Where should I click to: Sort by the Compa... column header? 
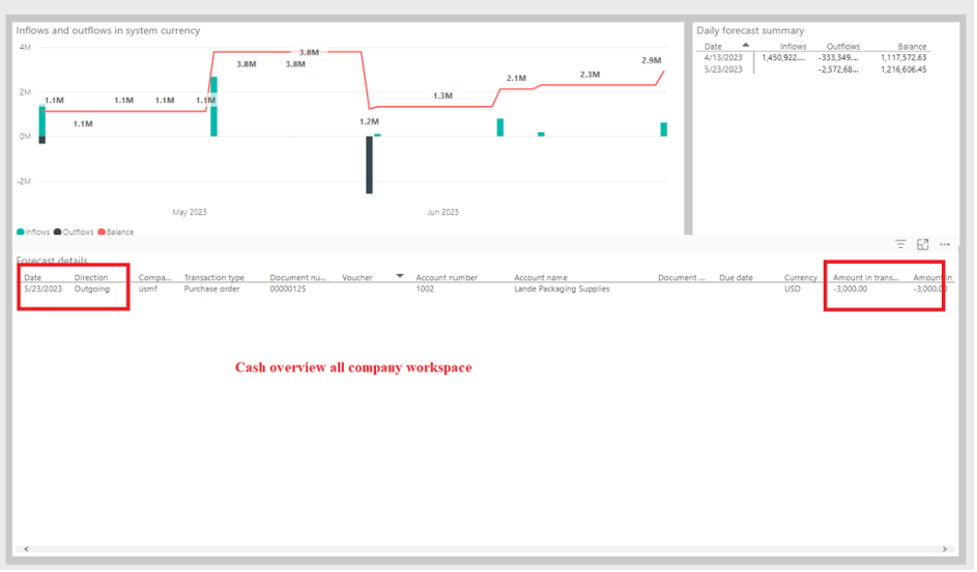(155, 277)
